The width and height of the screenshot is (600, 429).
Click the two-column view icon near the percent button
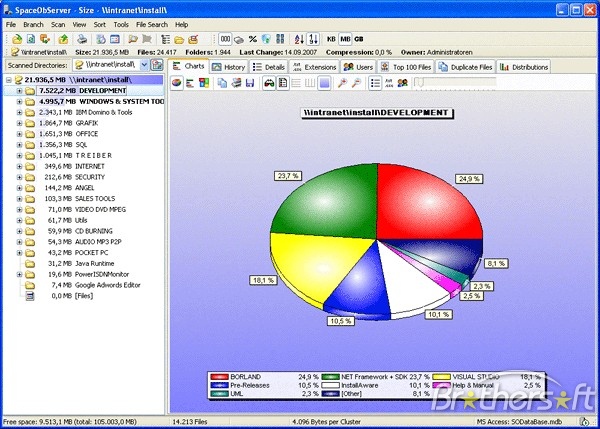pyautogui.click(x=280, y=39)
